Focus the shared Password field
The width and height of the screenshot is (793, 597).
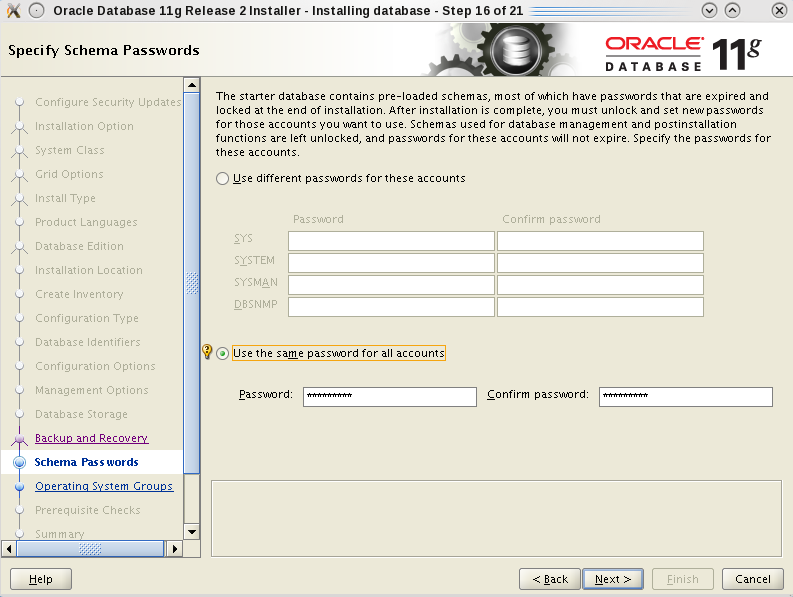390,397
